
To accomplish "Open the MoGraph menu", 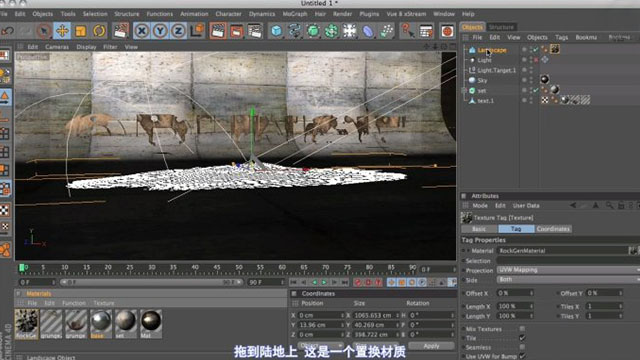I will 295,14.
